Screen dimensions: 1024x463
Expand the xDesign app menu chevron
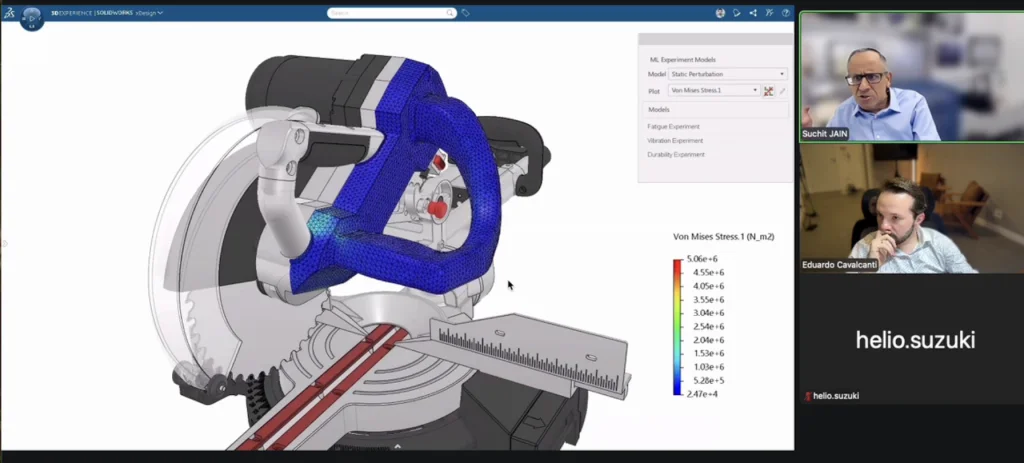(161, 13)
